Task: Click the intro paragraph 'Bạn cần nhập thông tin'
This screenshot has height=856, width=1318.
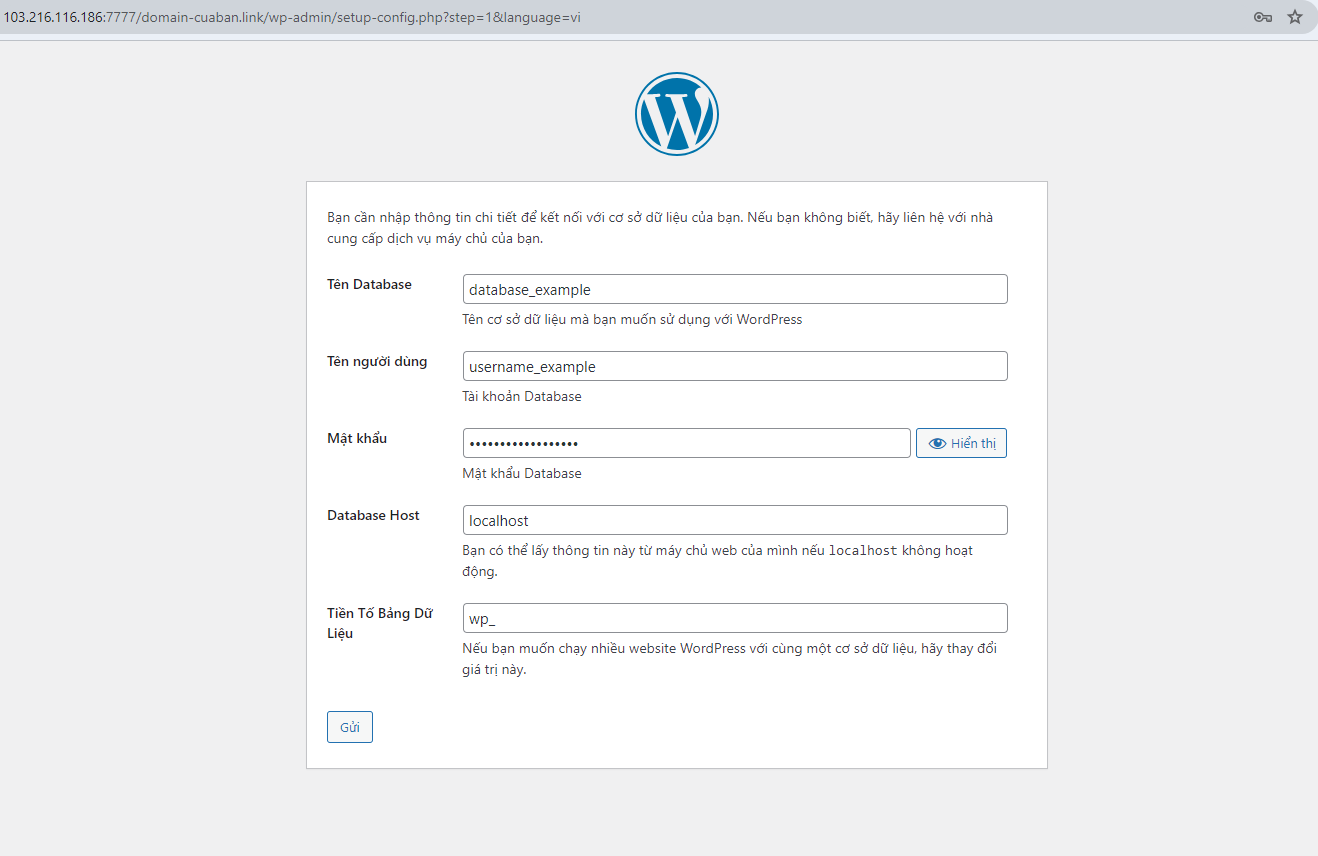Action: coord(660,228)
